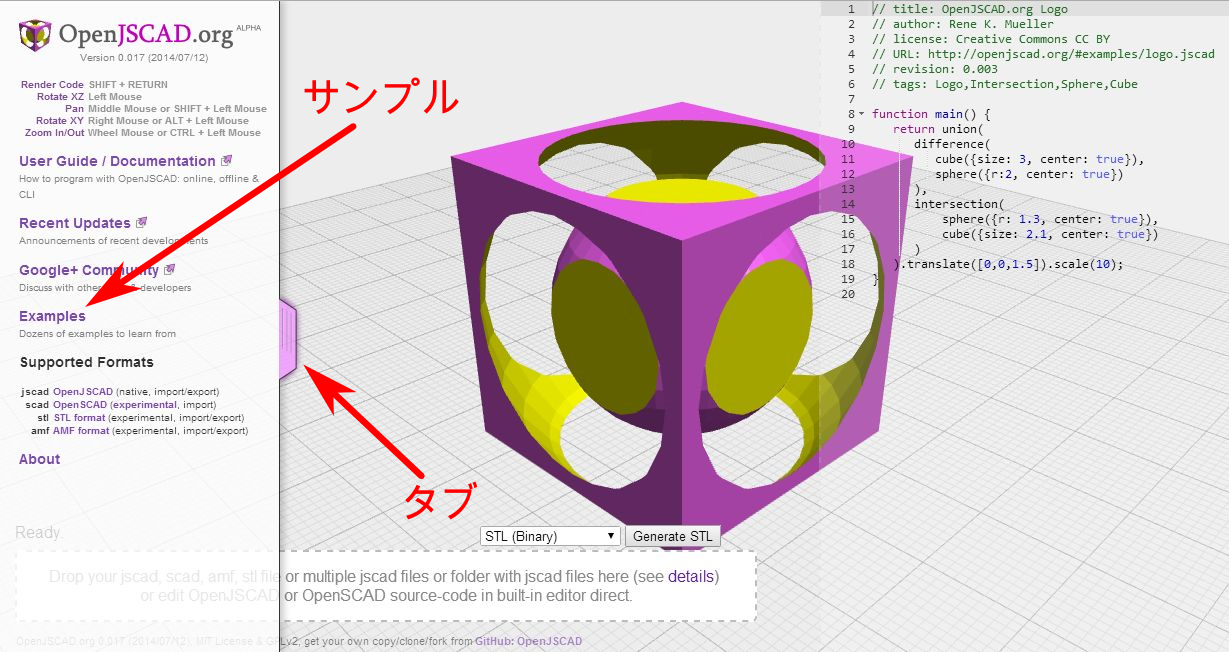This screenshot has width=1229, height=652.
Task: Follow the STL format link
Action: 79,418
